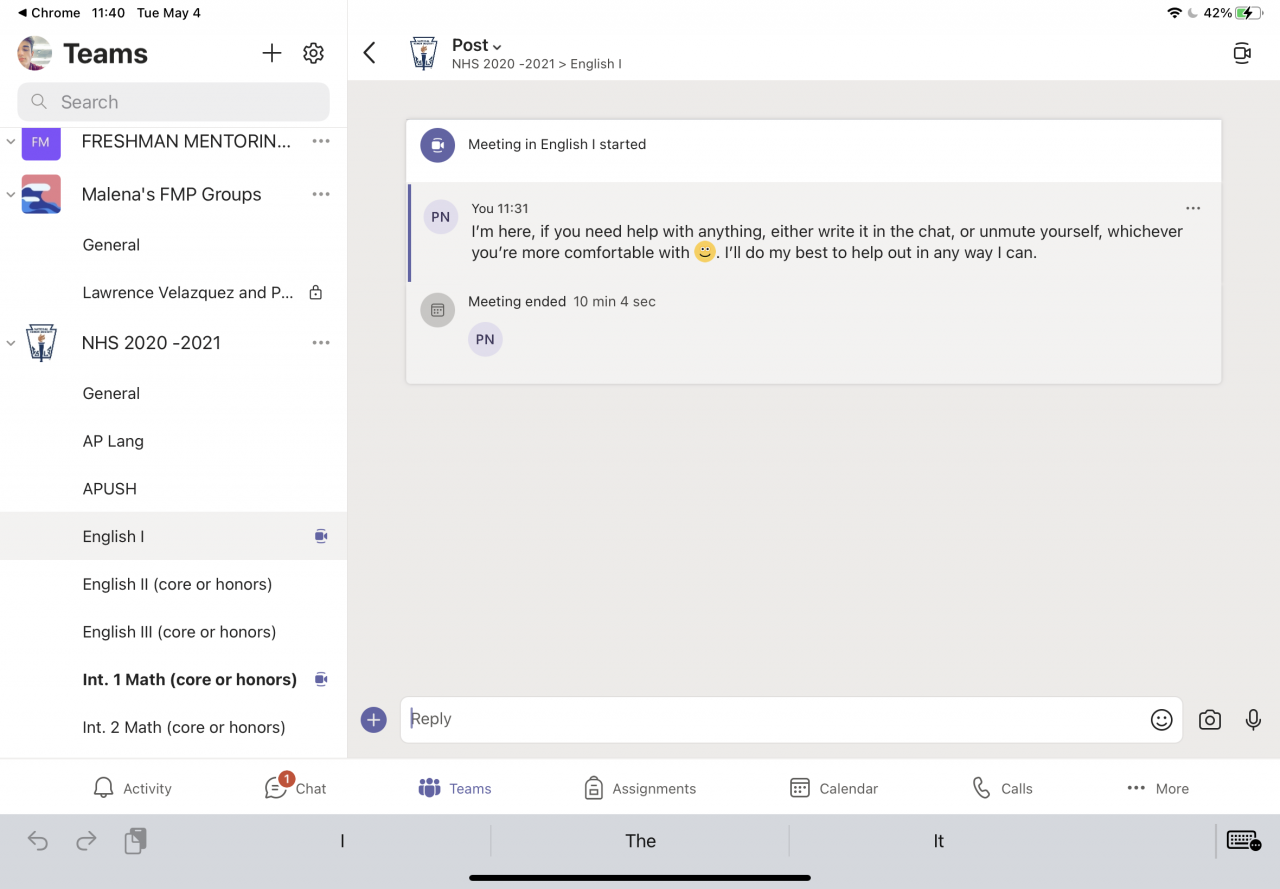Image resolution: width=1280 pixels, height=889 pixels.
Task: Switch to the Chat tab
Action: [295, 787]
